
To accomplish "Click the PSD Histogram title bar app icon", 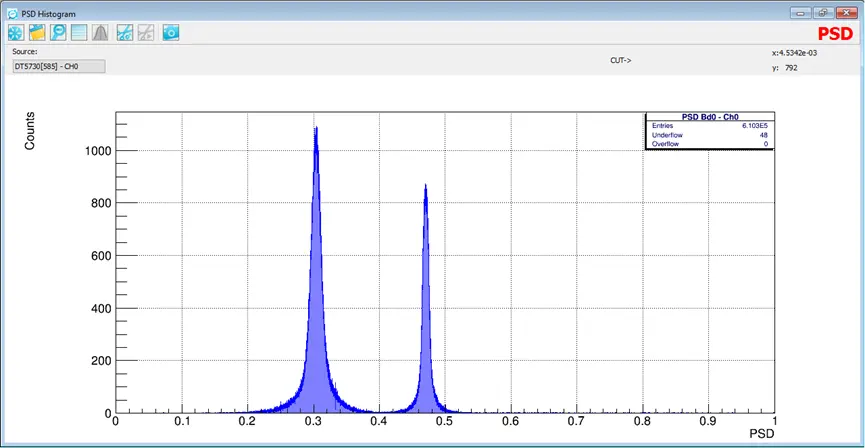I will tap(12, 14).
